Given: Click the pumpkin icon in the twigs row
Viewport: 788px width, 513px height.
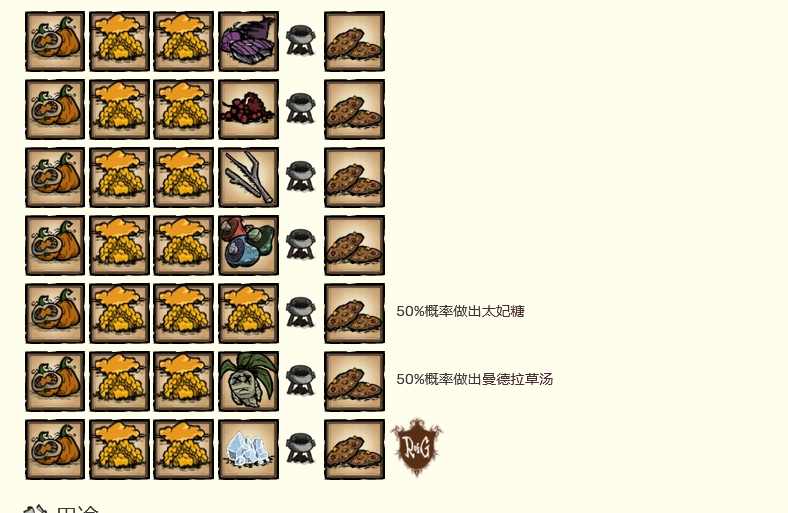Looking at the screenshot, I should 55,177.
